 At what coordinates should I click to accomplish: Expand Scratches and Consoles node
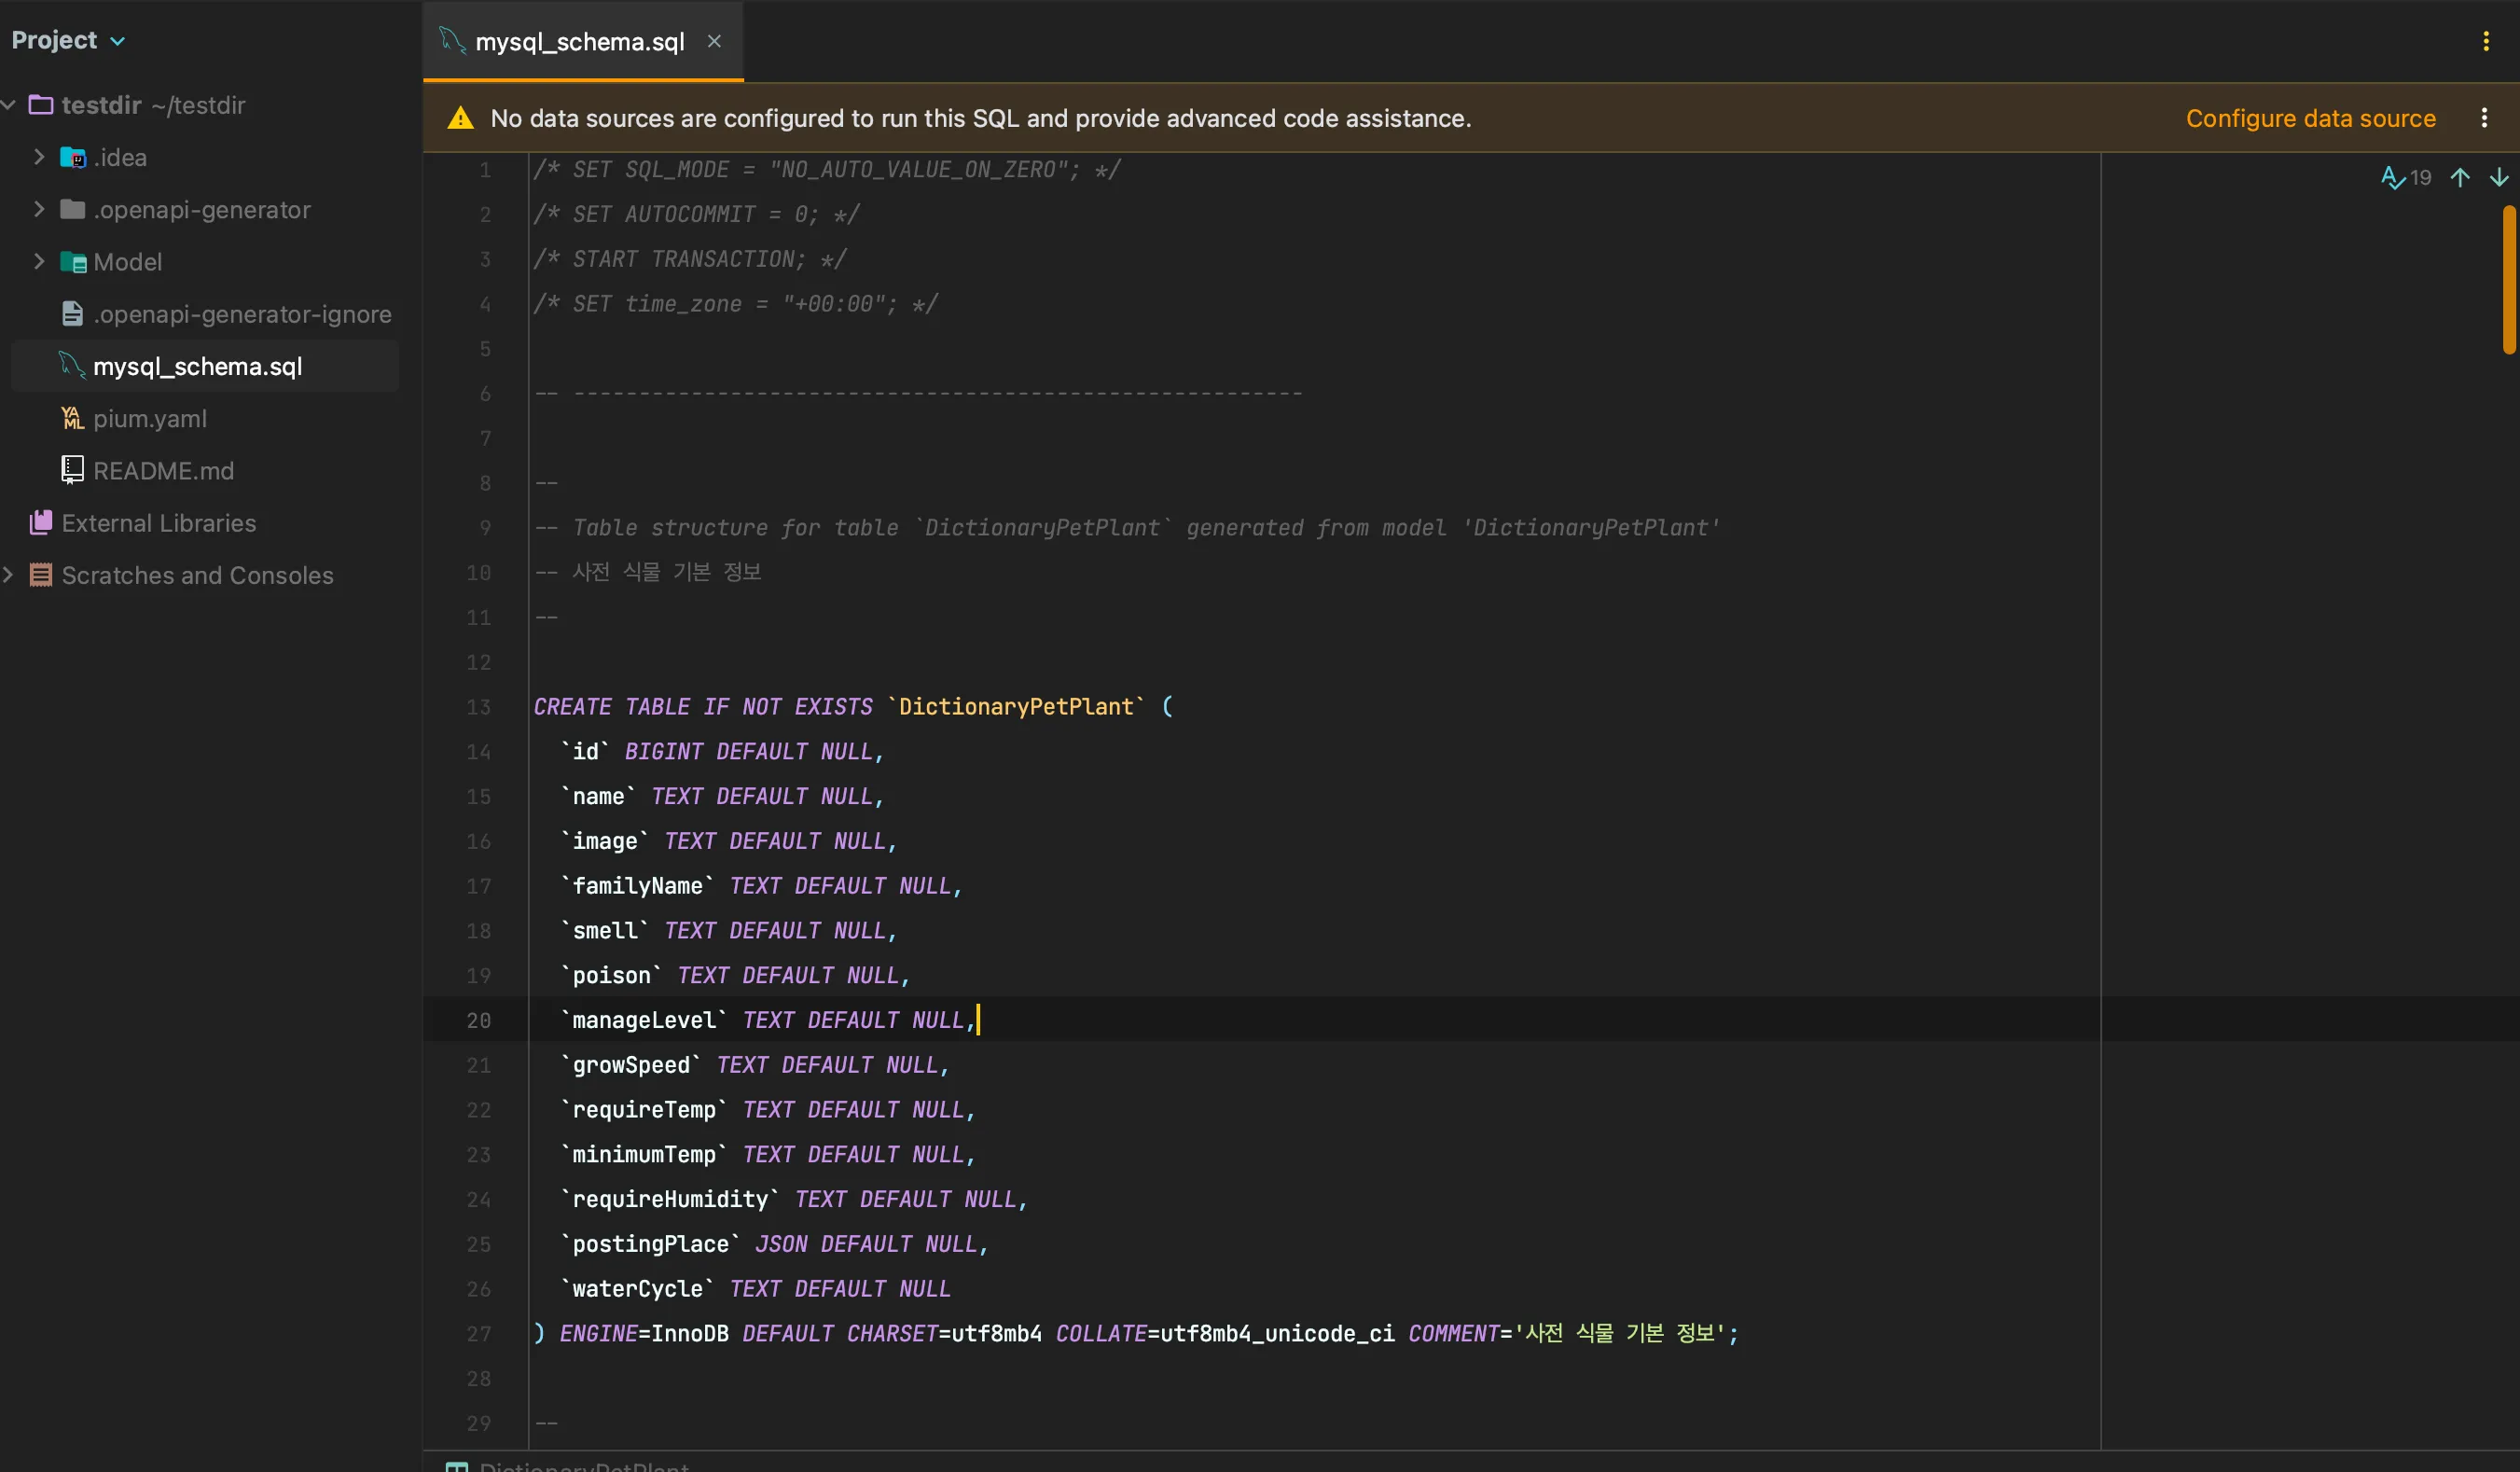(9, 575)
